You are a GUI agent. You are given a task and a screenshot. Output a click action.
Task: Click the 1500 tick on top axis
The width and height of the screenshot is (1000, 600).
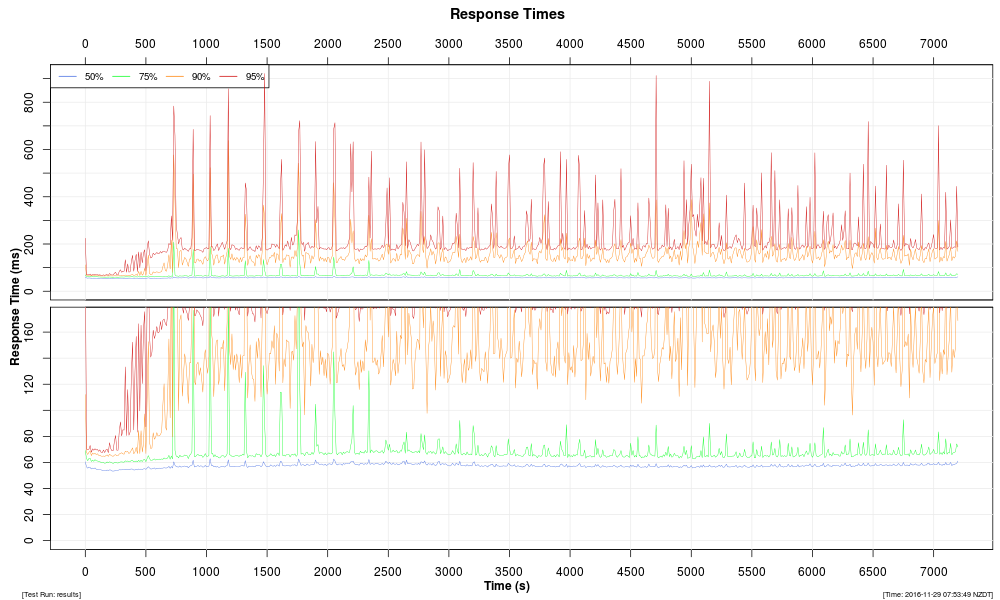pos(267,44)
